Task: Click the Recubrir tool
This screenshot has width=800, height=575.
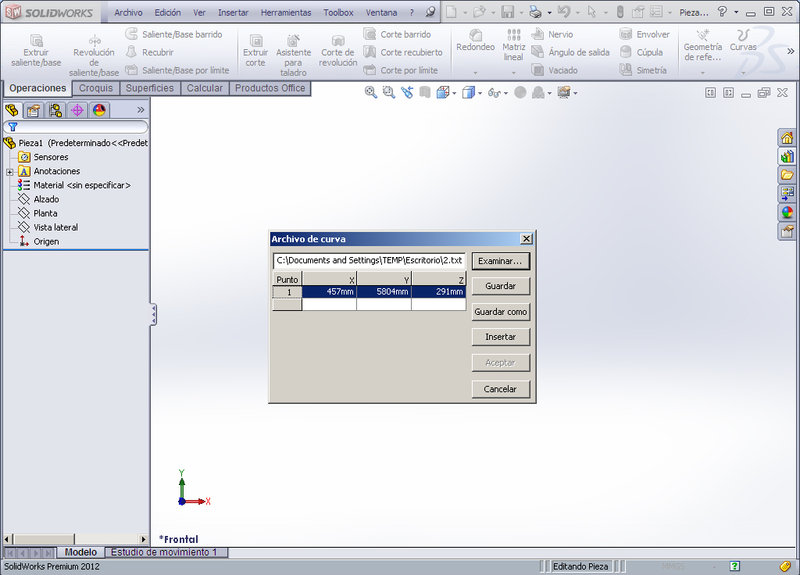Action: coord(149,52)
